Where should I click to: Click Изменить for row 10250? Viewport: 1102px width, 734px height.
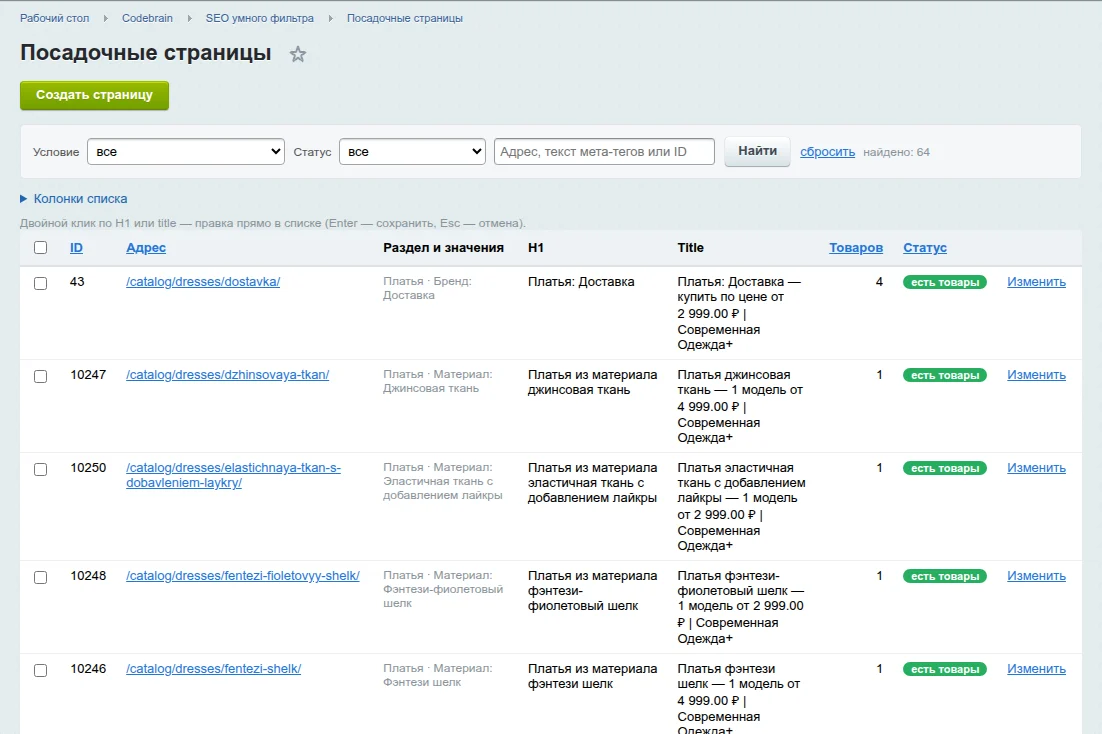click(x=1036, y=468)
